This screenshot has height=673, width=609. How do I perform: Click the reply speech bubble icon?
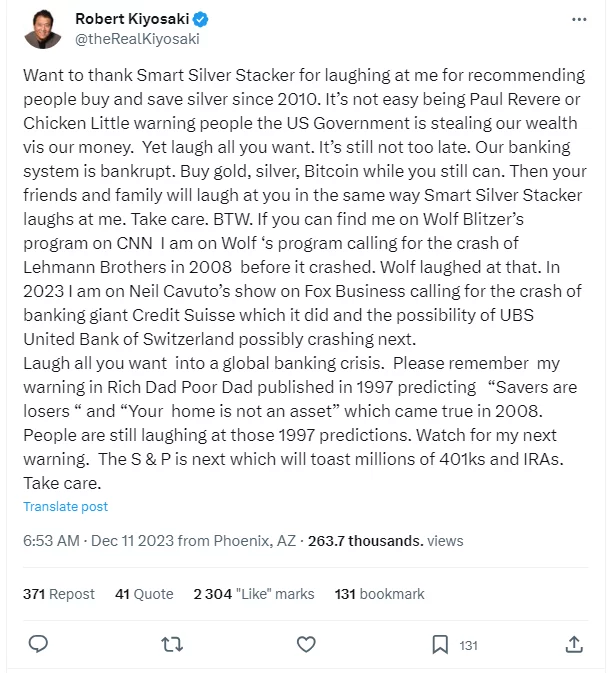(39, 644)
